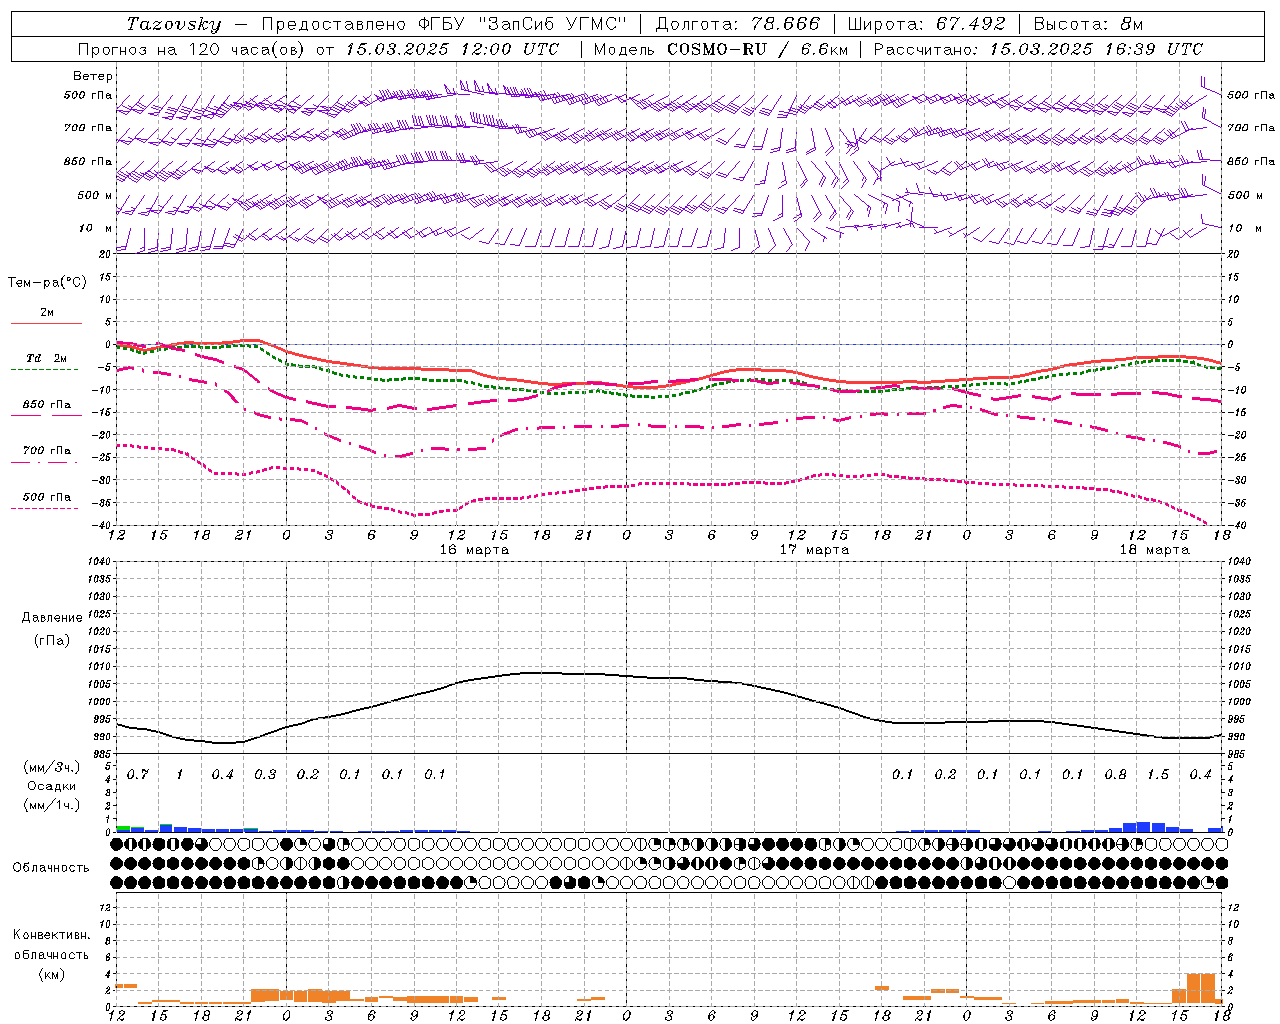Click the 0.7 precipitation value
The image size is (1280, 1024).
click(x=138, y=774)
